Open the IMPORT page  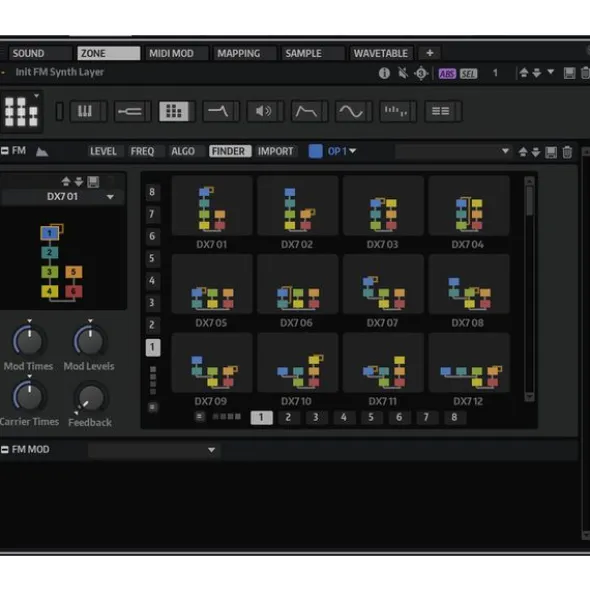tap(276, 152)
